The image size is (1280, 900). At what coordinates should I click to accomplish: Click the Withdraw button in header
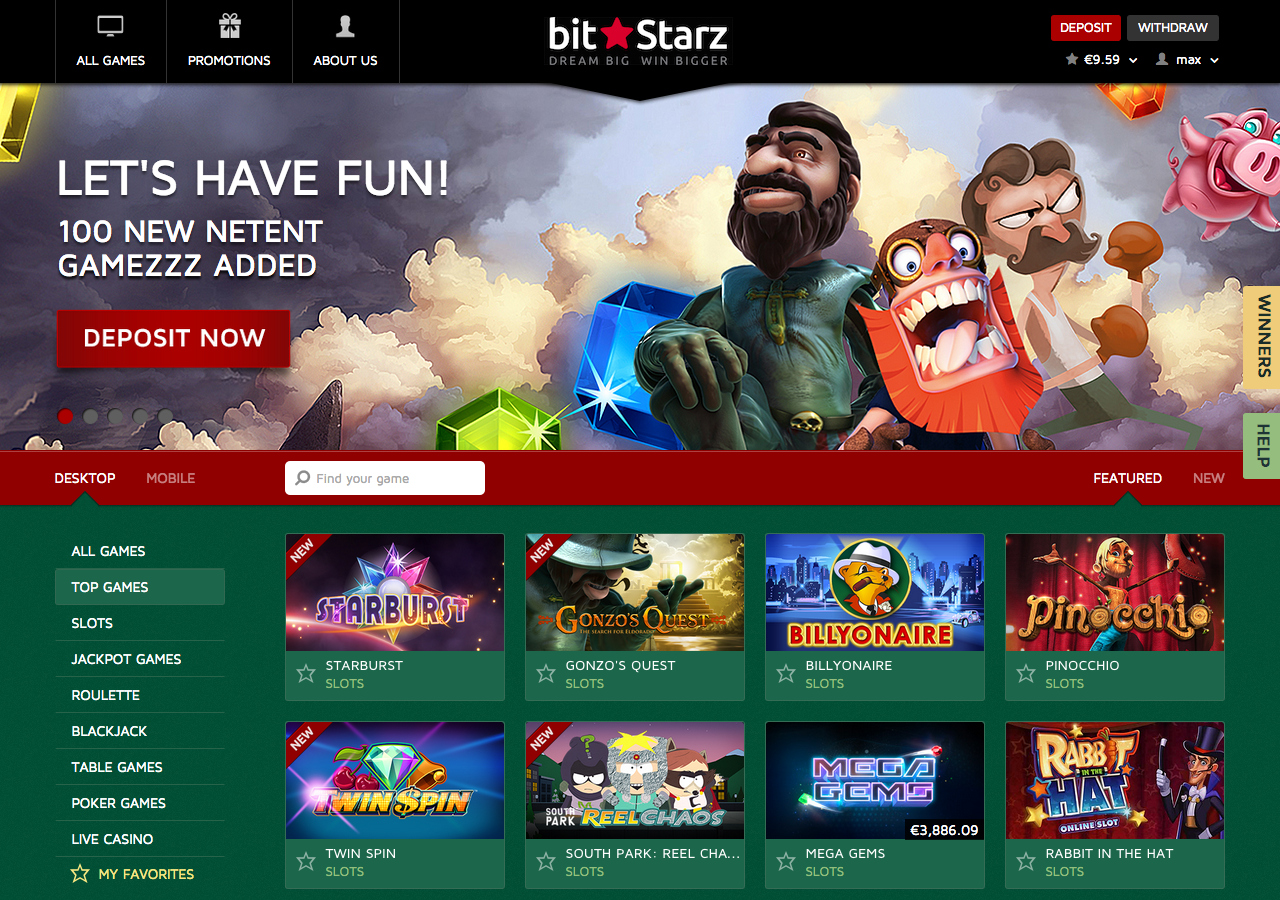[1172, 28]
